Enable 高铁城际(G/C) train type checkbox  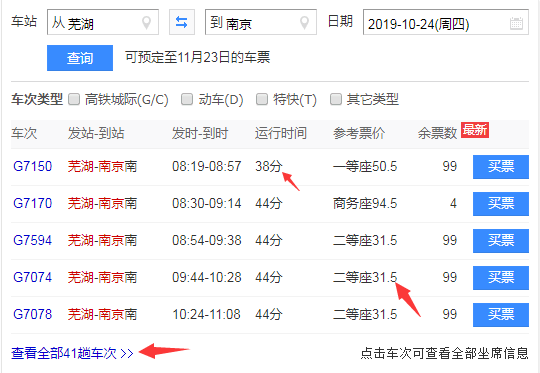click(x=74, y=99)
